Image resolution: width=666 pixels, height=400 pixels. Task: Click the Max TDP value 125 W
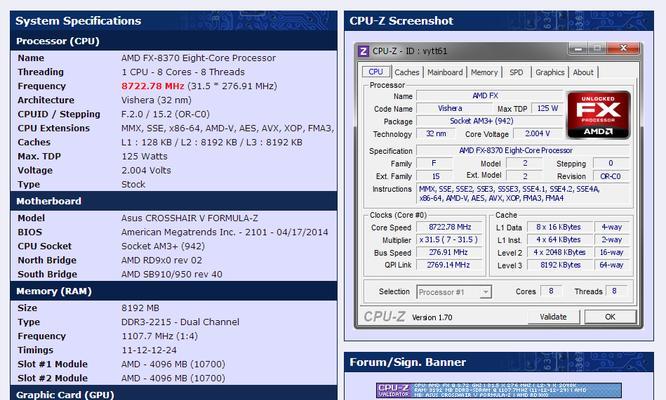coord(547,108)
